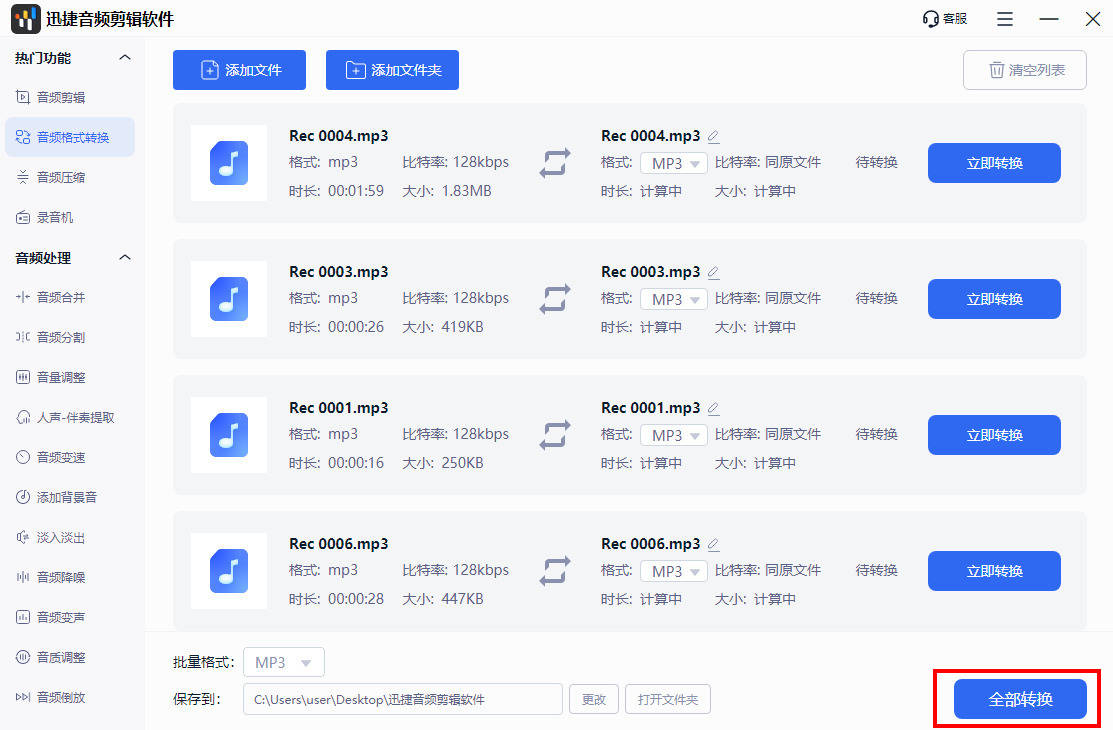Image resolution: width=1113 pixels, height=730 pixels.
Task: Click the 添加文件夹 button
Action: (x=392, y=70)
